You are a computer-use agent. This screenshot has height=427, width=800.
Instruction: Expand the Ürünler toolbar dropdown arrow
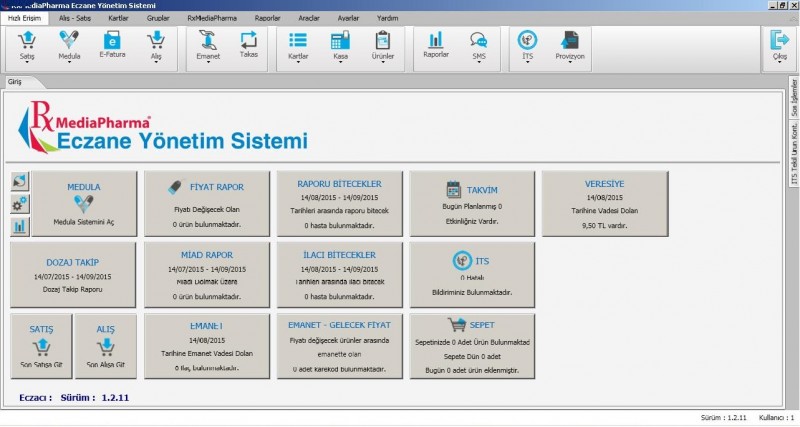(382, 64)
